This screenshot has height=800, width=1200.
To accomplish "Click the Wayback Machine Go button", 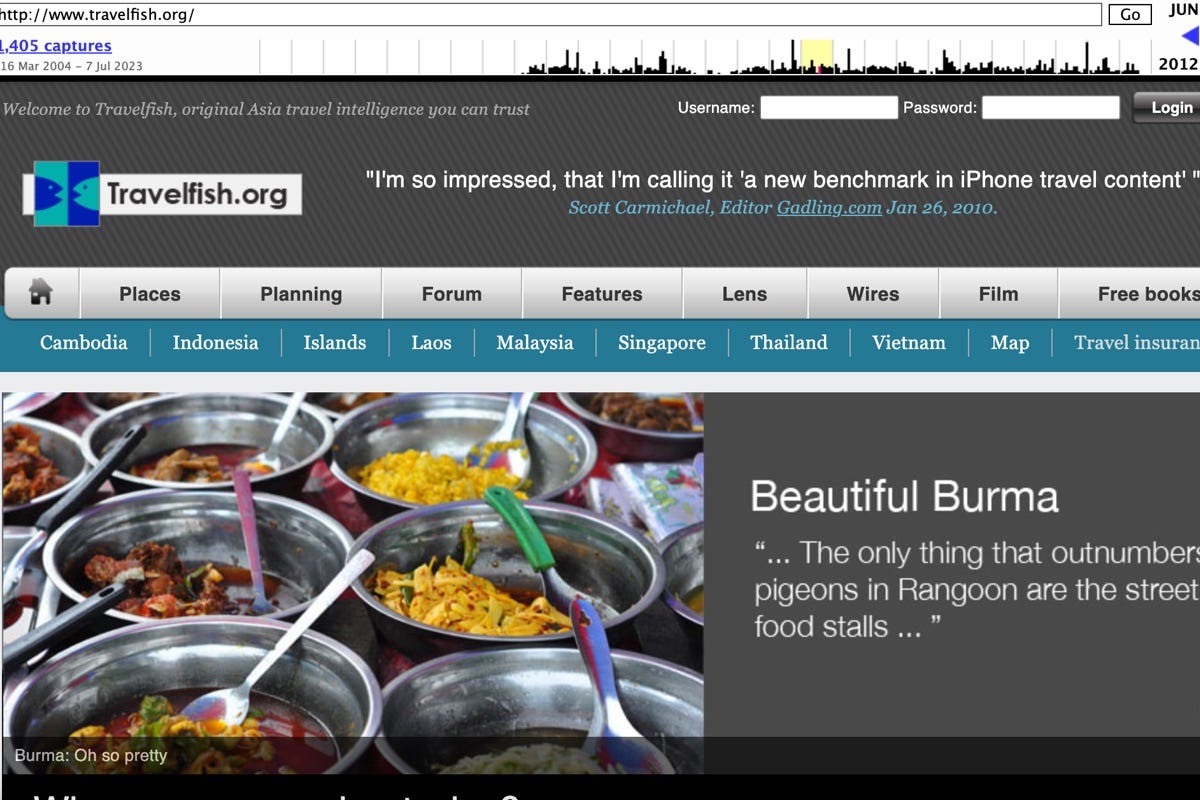I will point(1130,14).
